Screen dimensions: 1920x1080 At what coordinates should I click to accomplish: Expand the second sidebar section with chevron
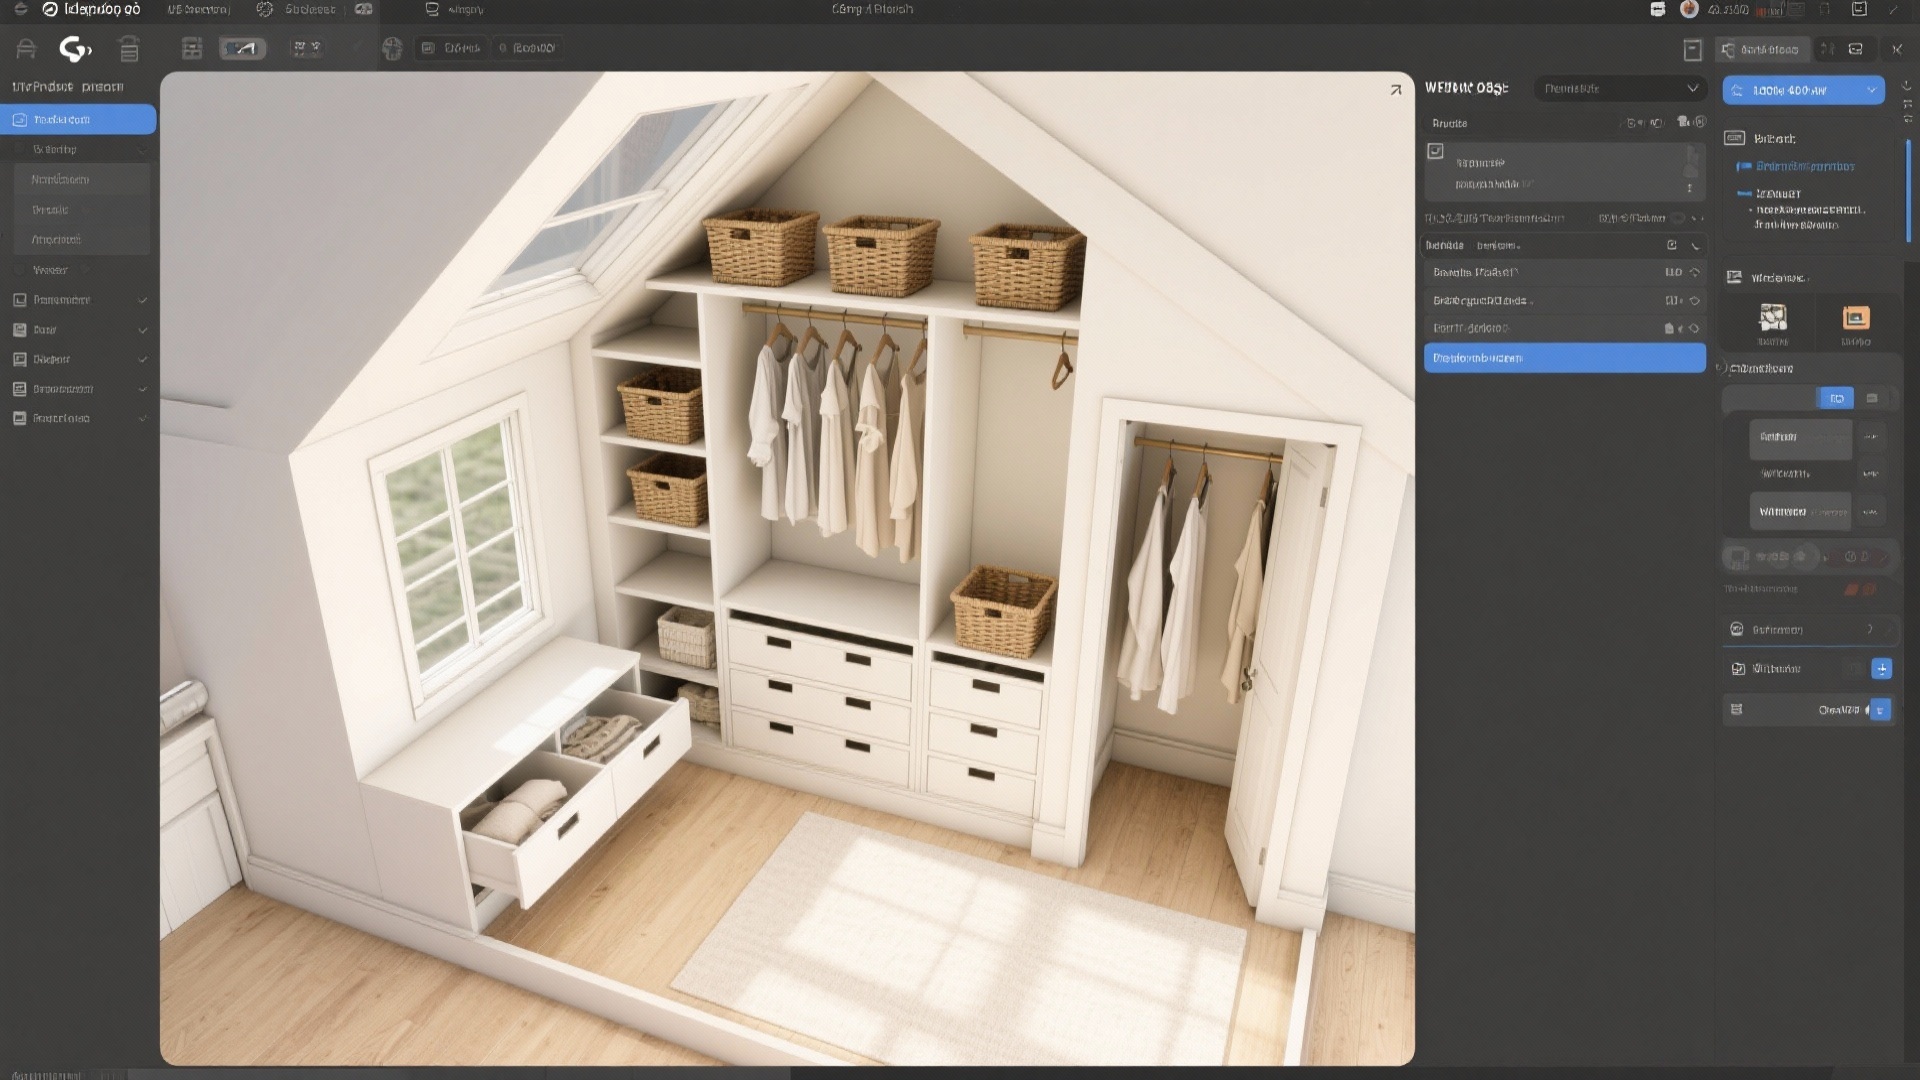pyautogui.click(x=80, y=330)
